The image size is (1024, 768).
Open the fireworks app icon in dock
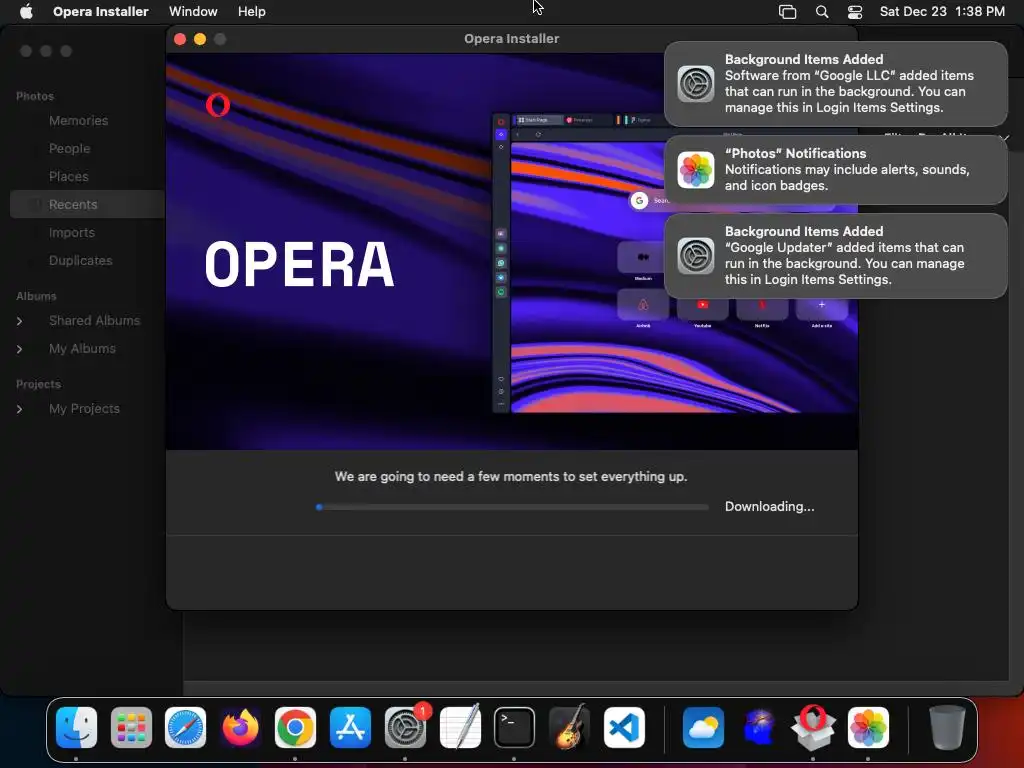pos(758,728)
